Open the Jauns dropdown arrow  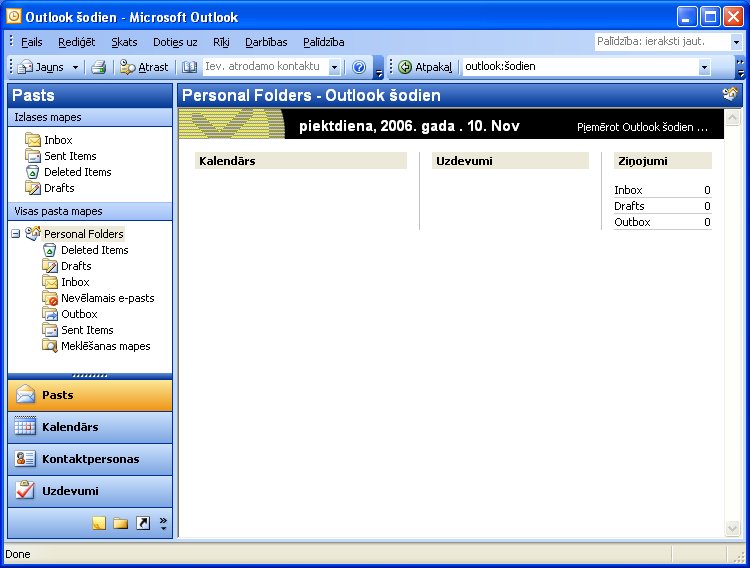[x=75, y=67]
